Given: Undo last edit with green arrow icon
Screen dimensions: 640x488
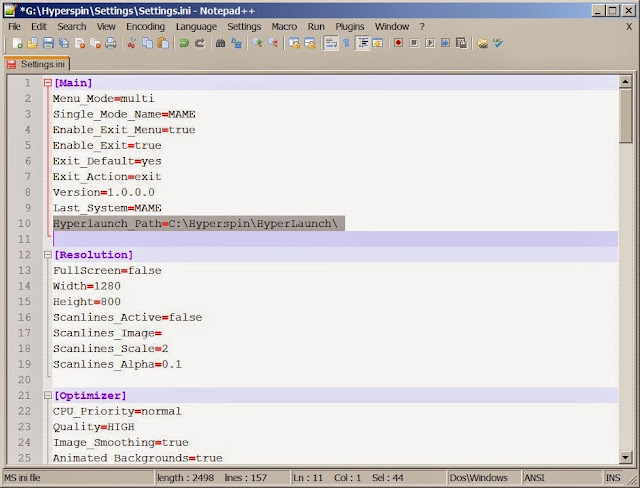Looking at the screenshot, I should 184,43.
